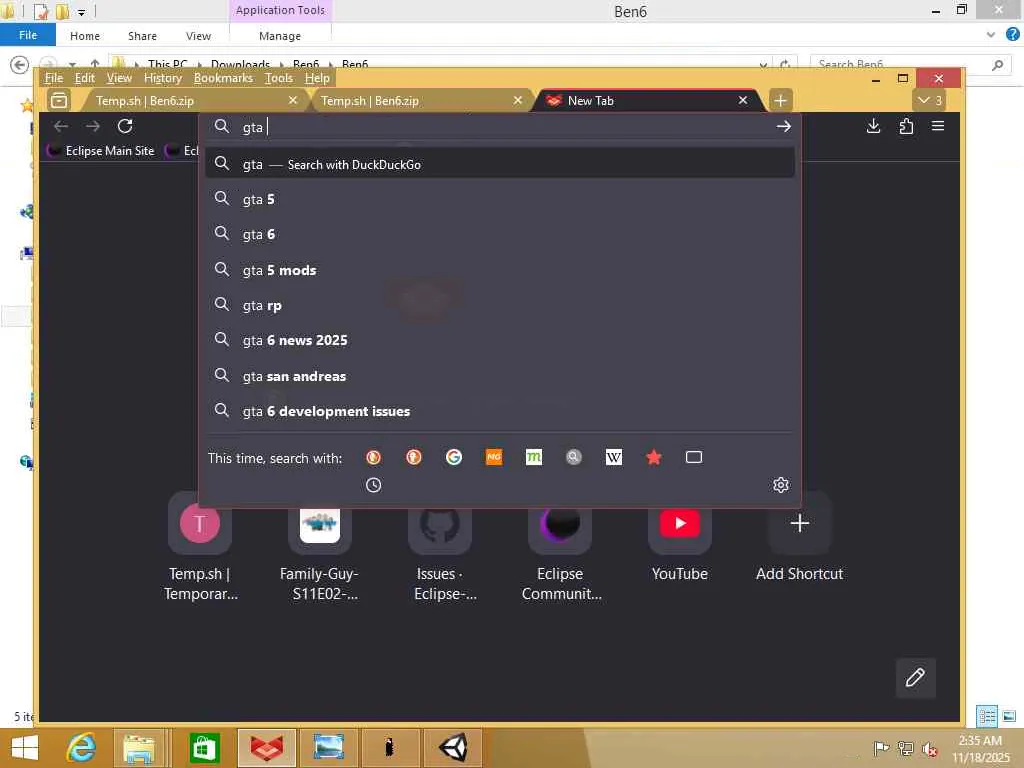
Task: Search bookmarks using the red star icon
Action: tap(654, 457)
